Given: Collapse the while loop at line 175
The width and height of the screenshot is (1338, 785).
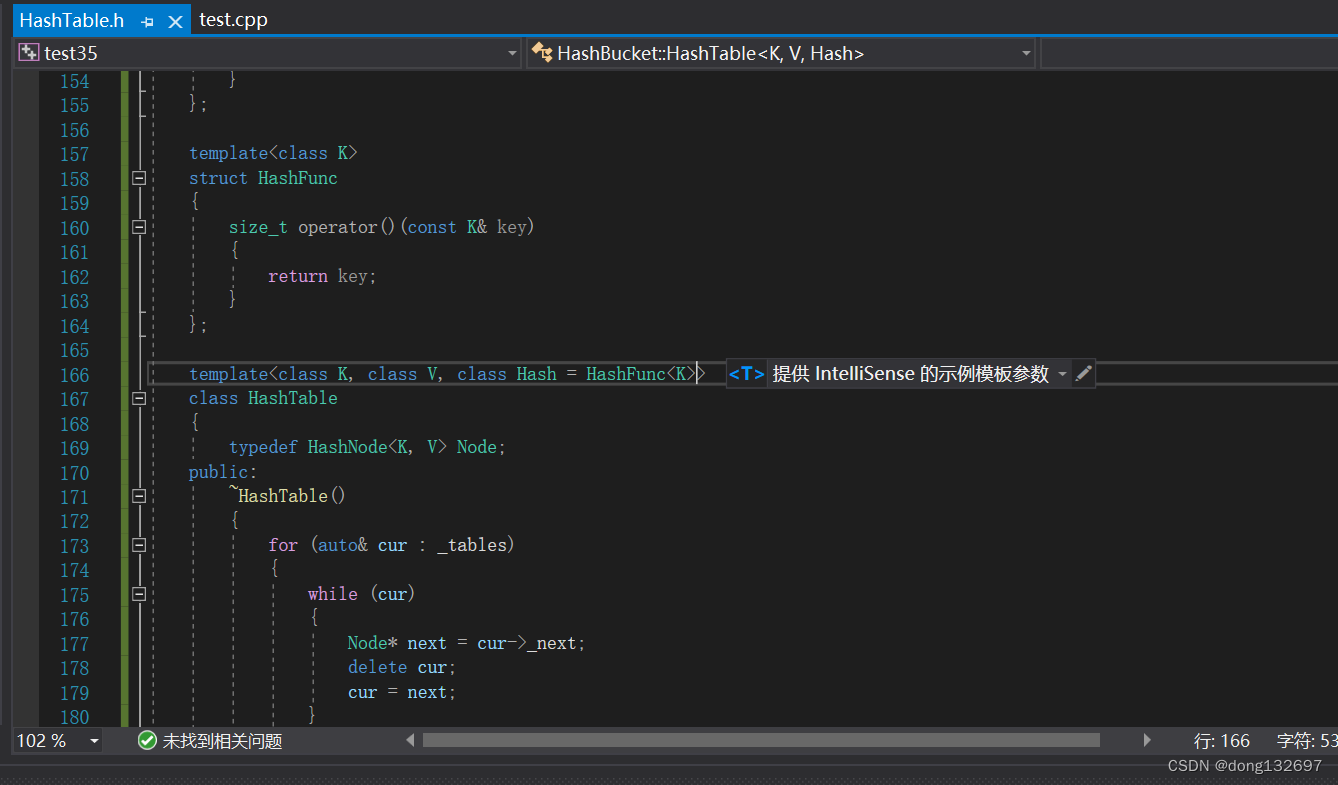Looking at the screenshot, I should click(x=139, y=594).
